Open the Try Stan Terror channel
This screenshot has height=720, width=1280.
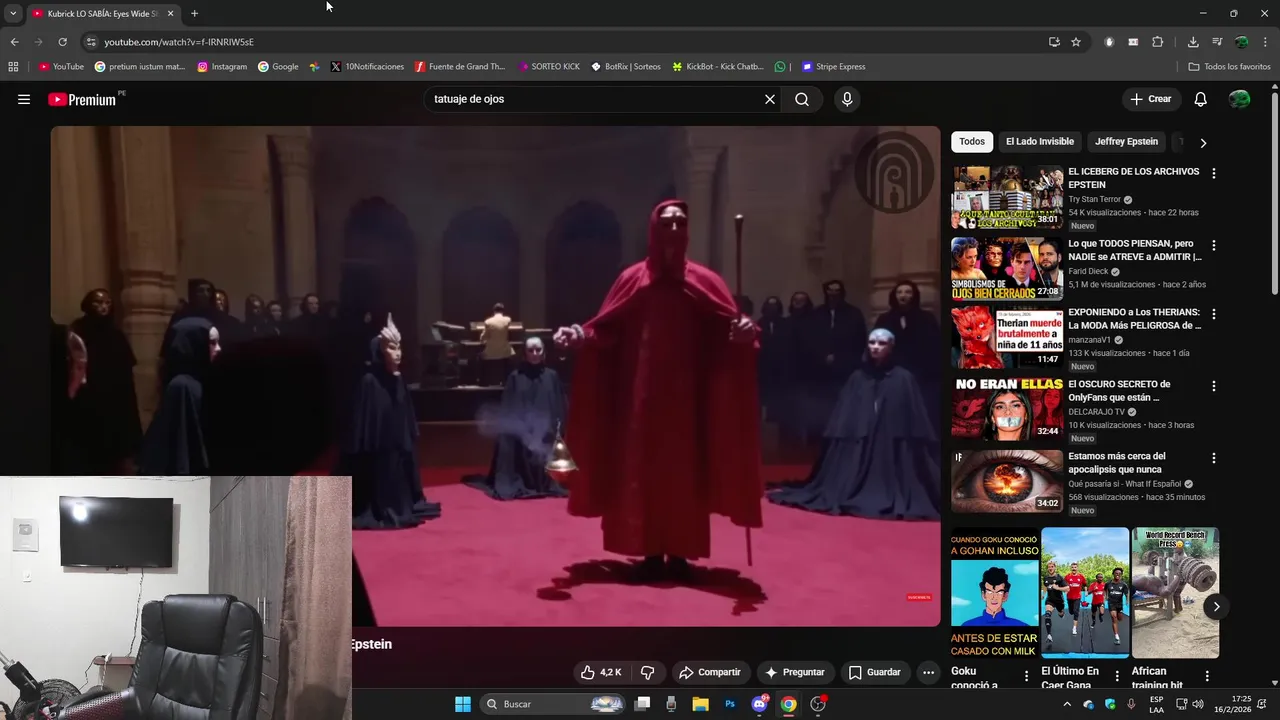coord(1094,199)
